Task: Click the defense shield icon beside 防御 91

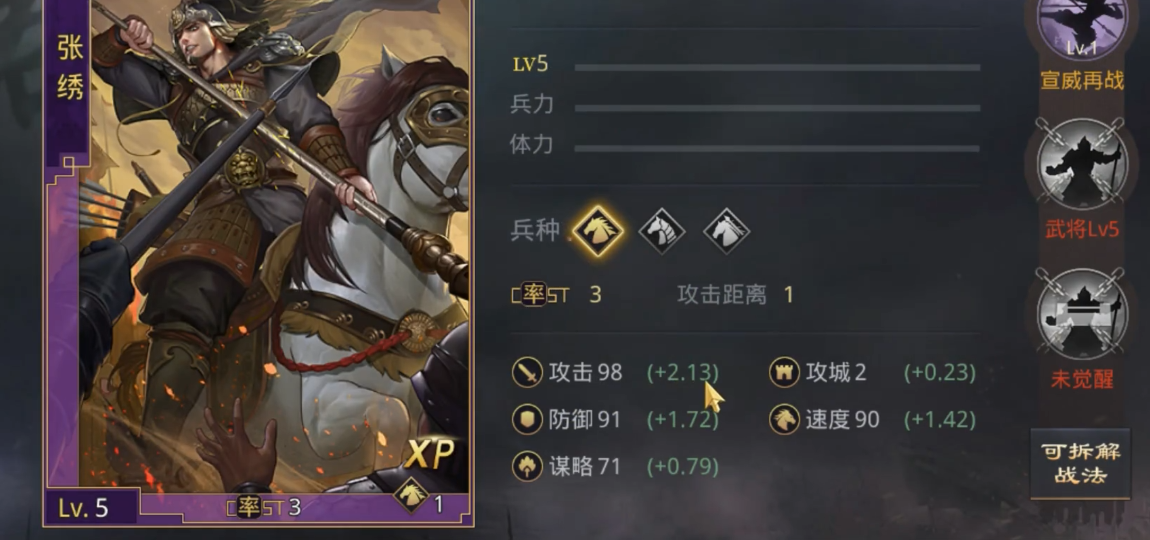Action: point(527,420)
